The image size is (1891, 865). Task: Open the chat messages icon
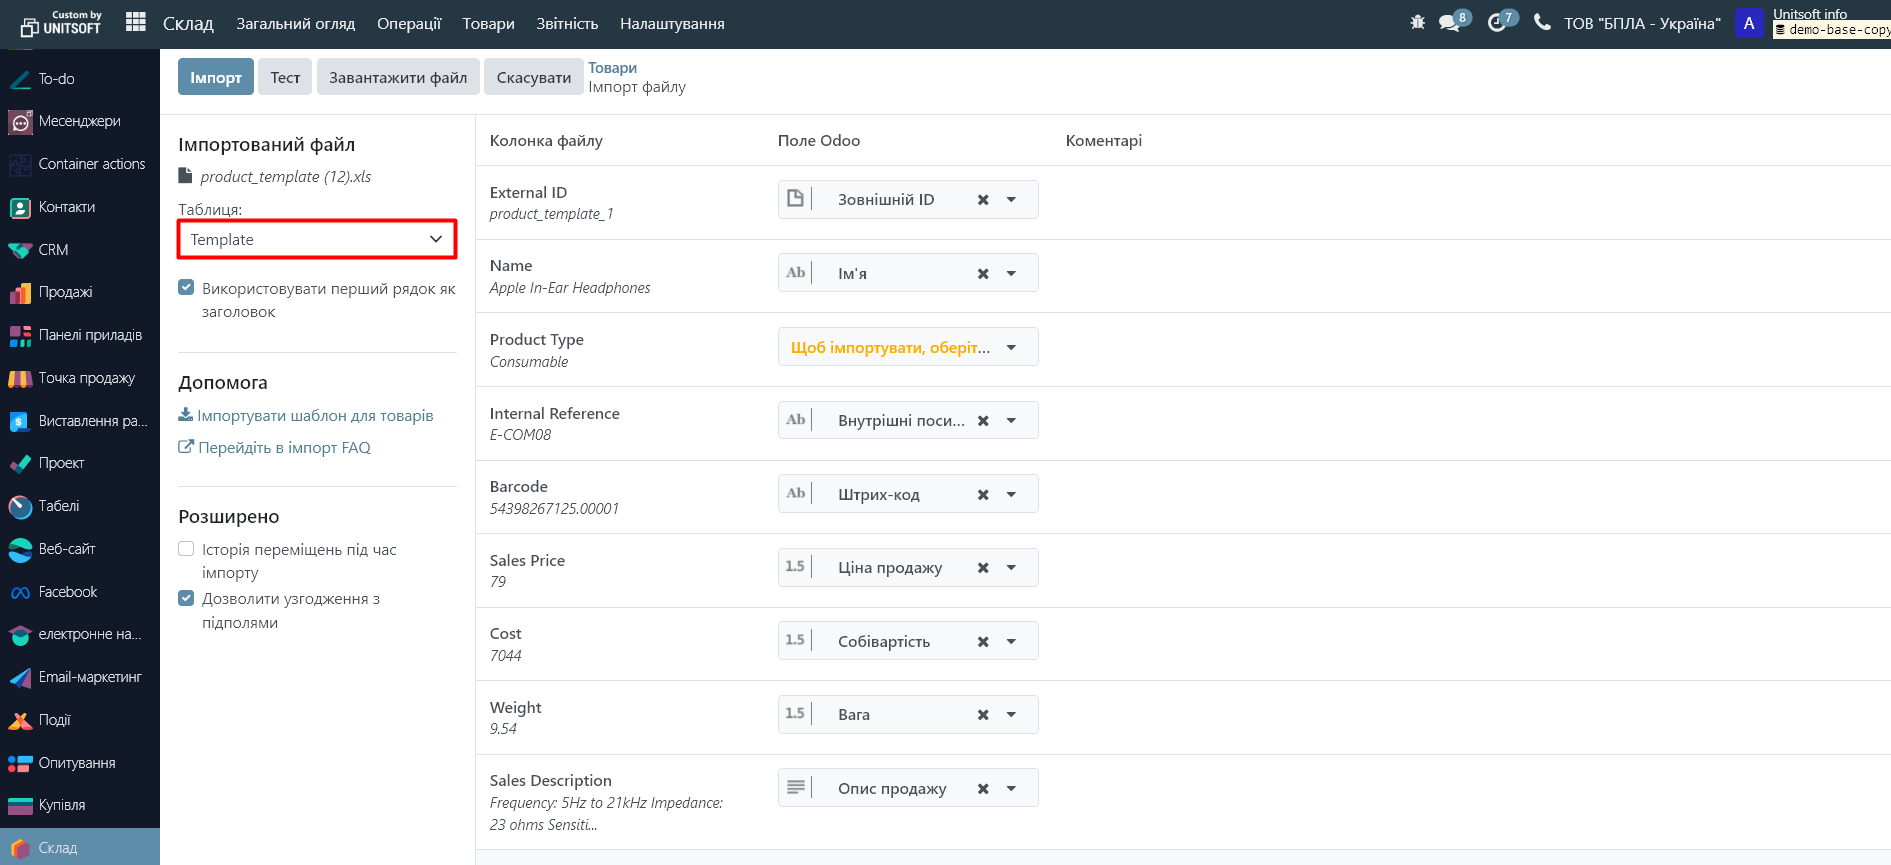[x=1449, y=23]
